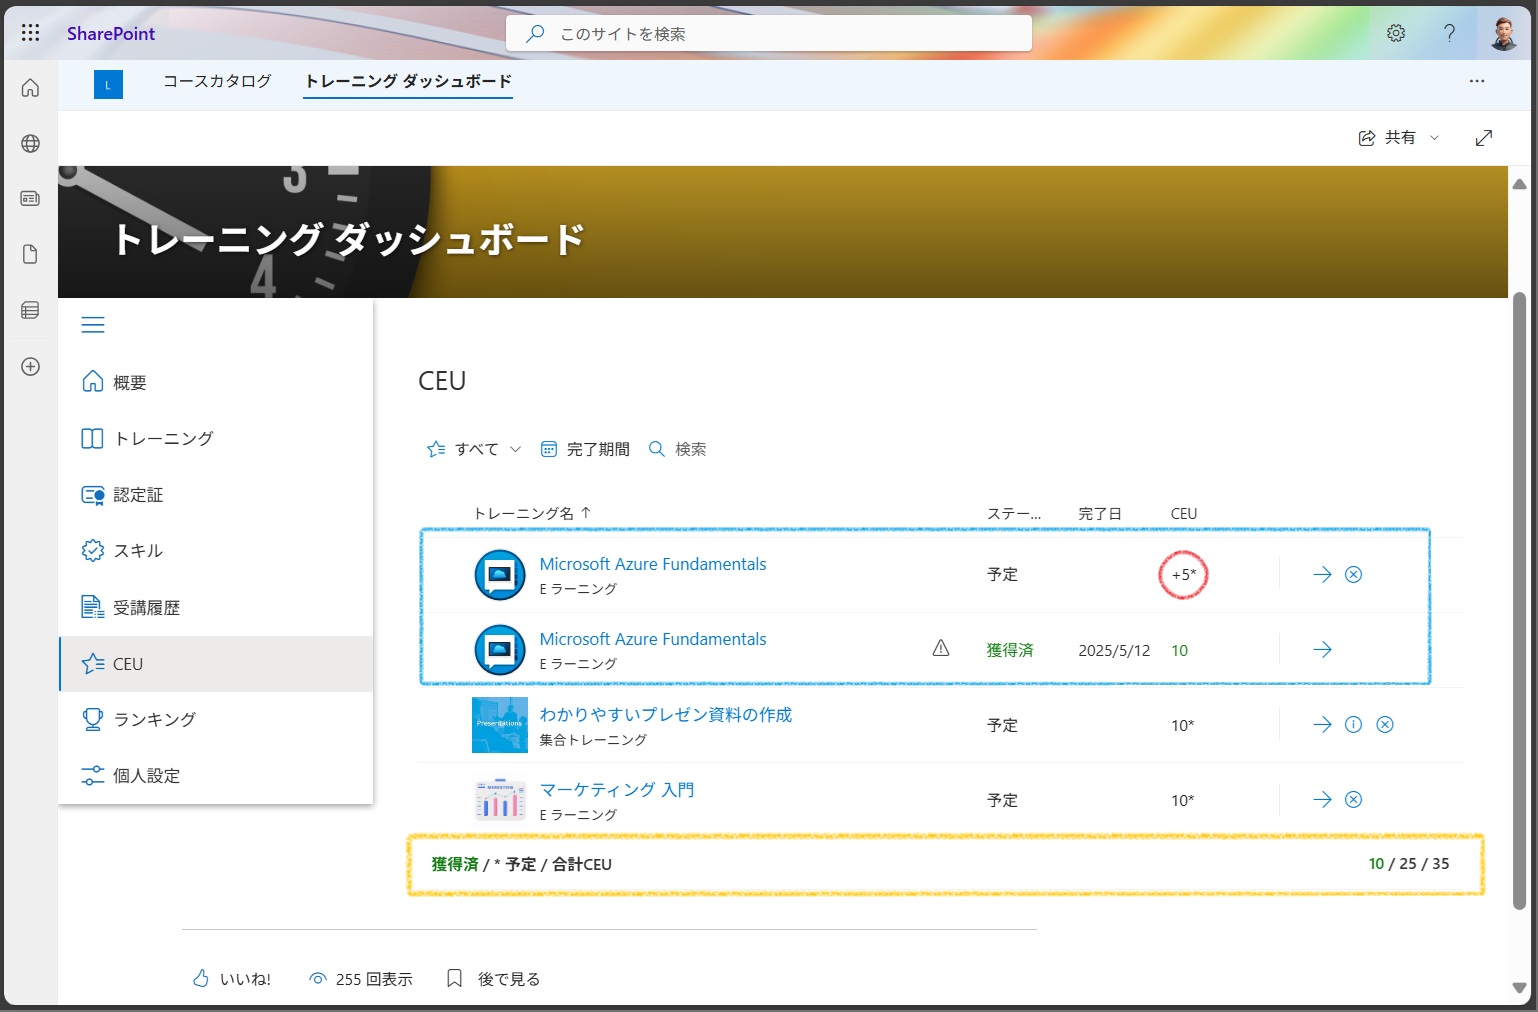Open arrow for わかりやすいプレゼン資料の作成 row
Viewport: 1538px width, 1012px height.
[x=1322, y=725]
